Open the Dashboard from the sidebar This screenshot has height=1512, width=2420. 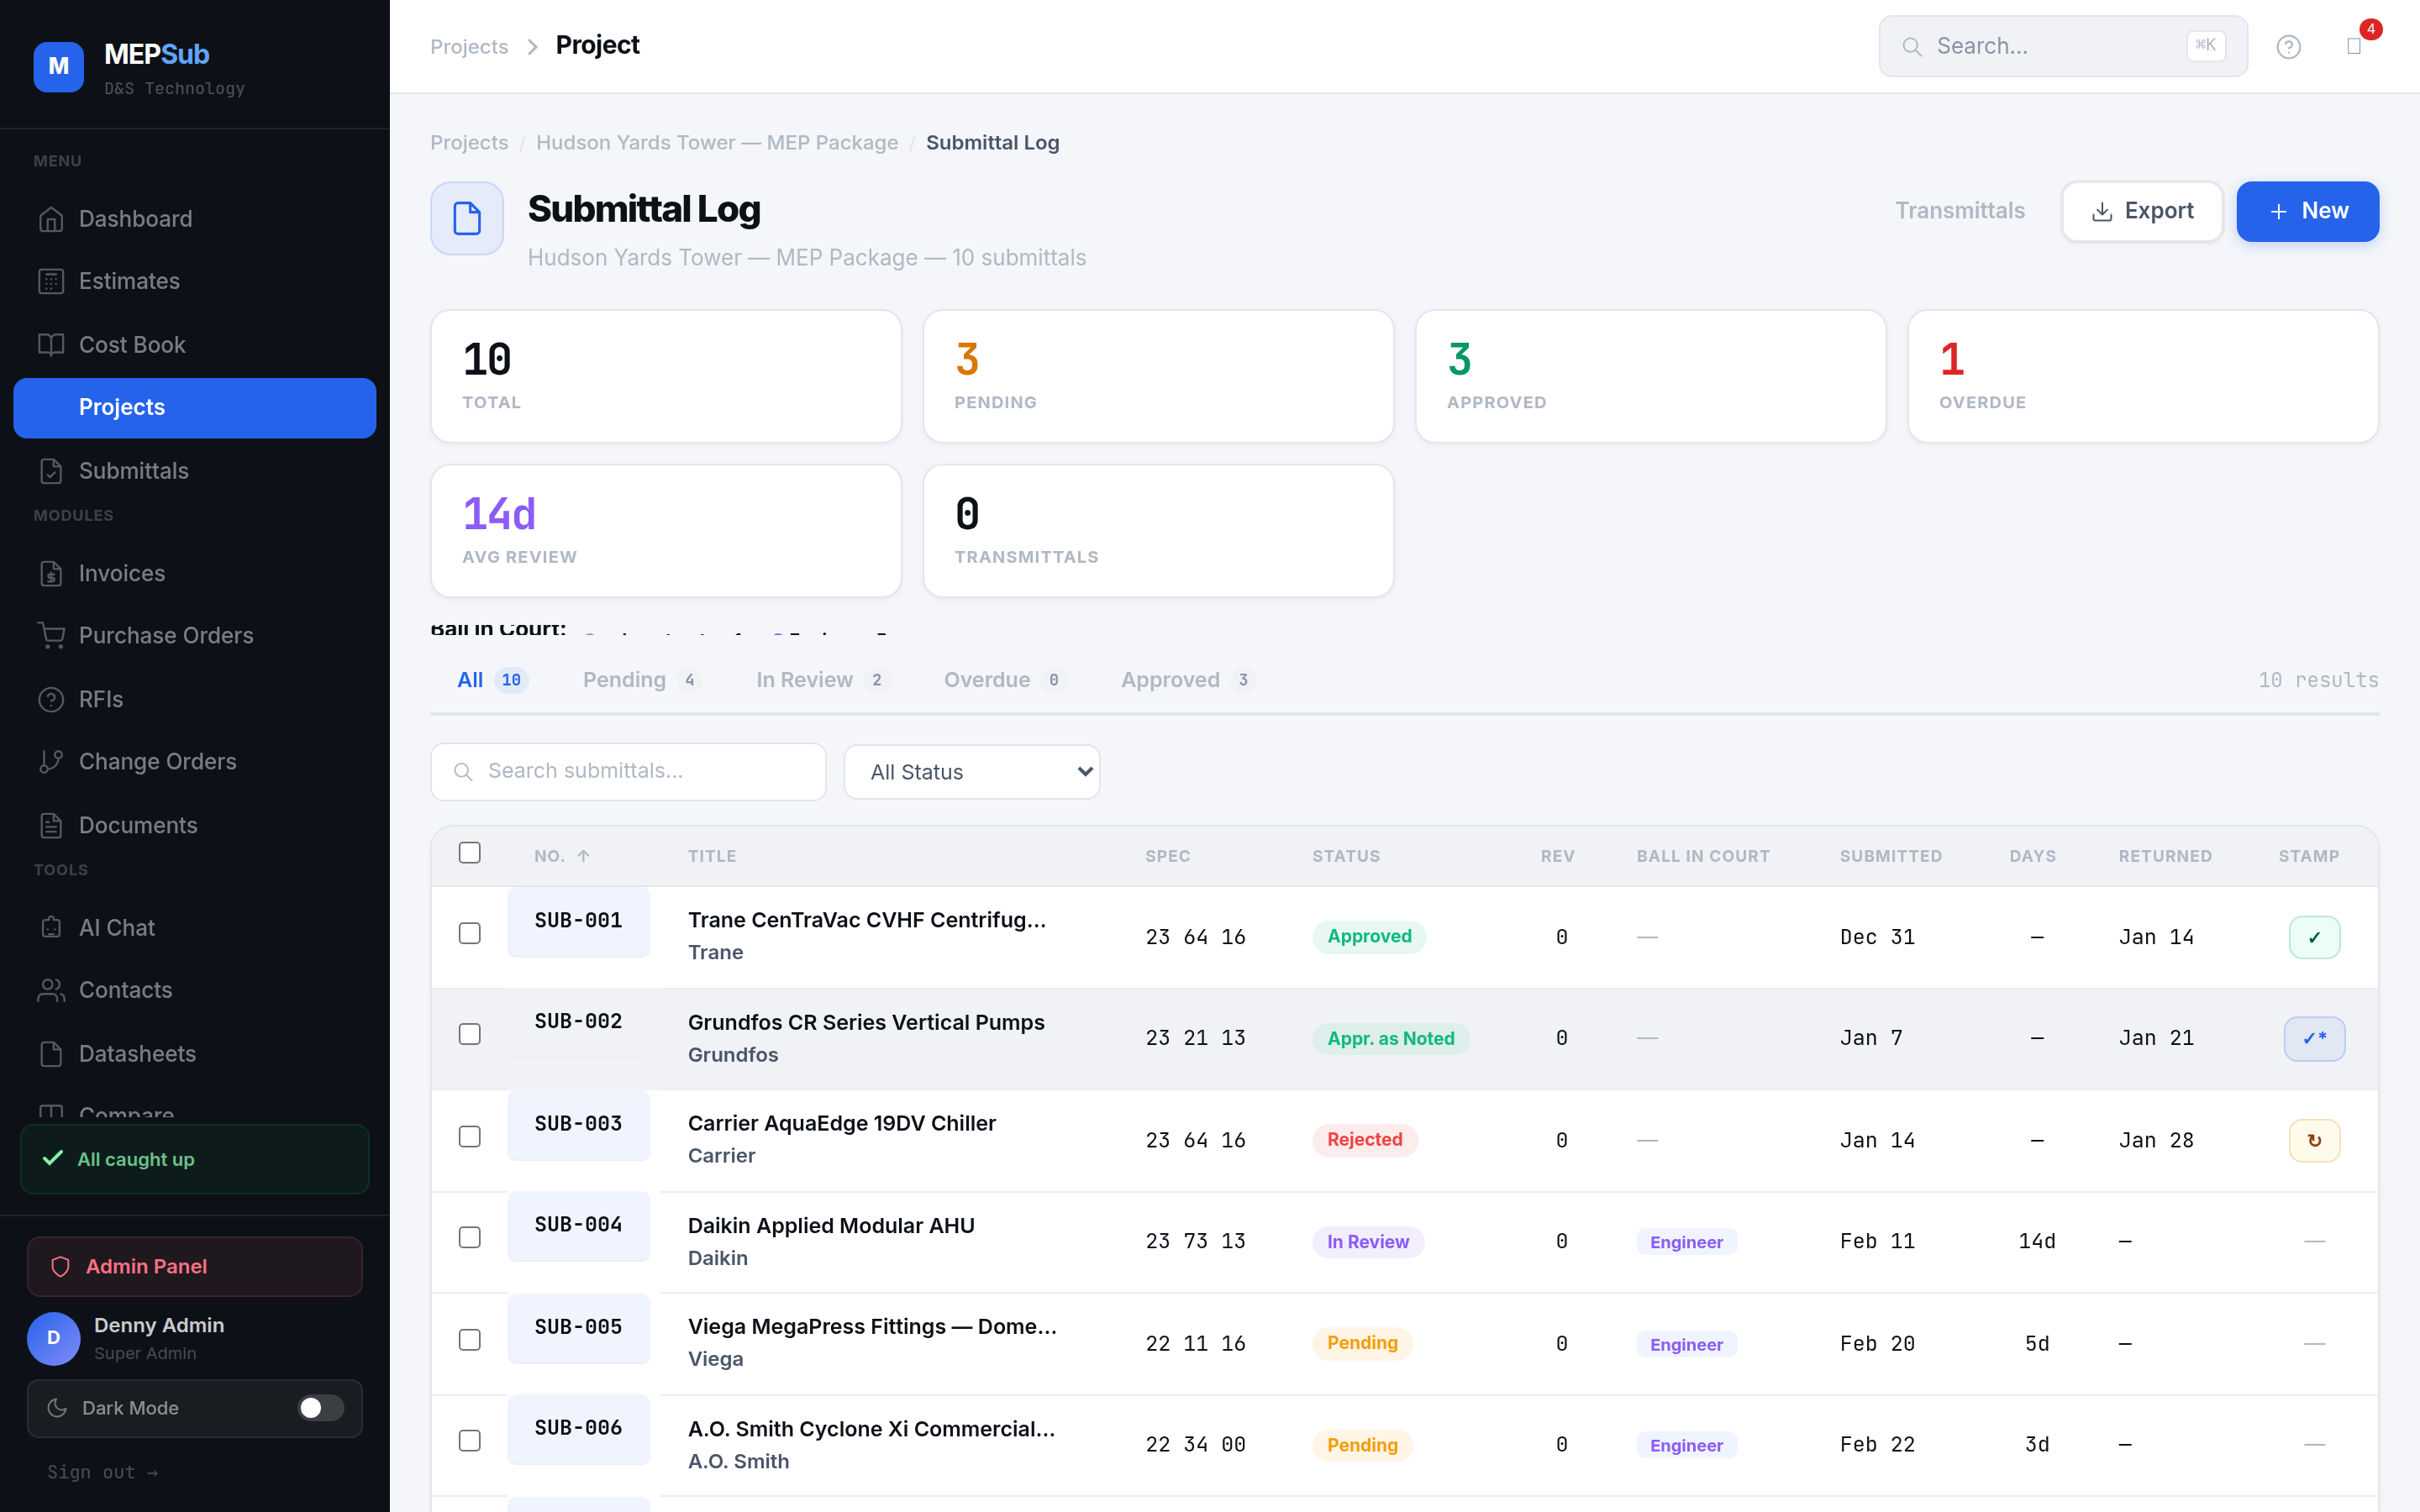[135, 219]
